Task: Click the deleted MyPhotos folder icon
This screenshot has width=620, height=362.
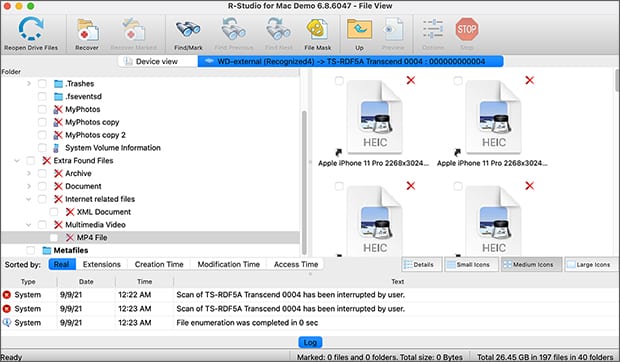Action: click(58, 109)
